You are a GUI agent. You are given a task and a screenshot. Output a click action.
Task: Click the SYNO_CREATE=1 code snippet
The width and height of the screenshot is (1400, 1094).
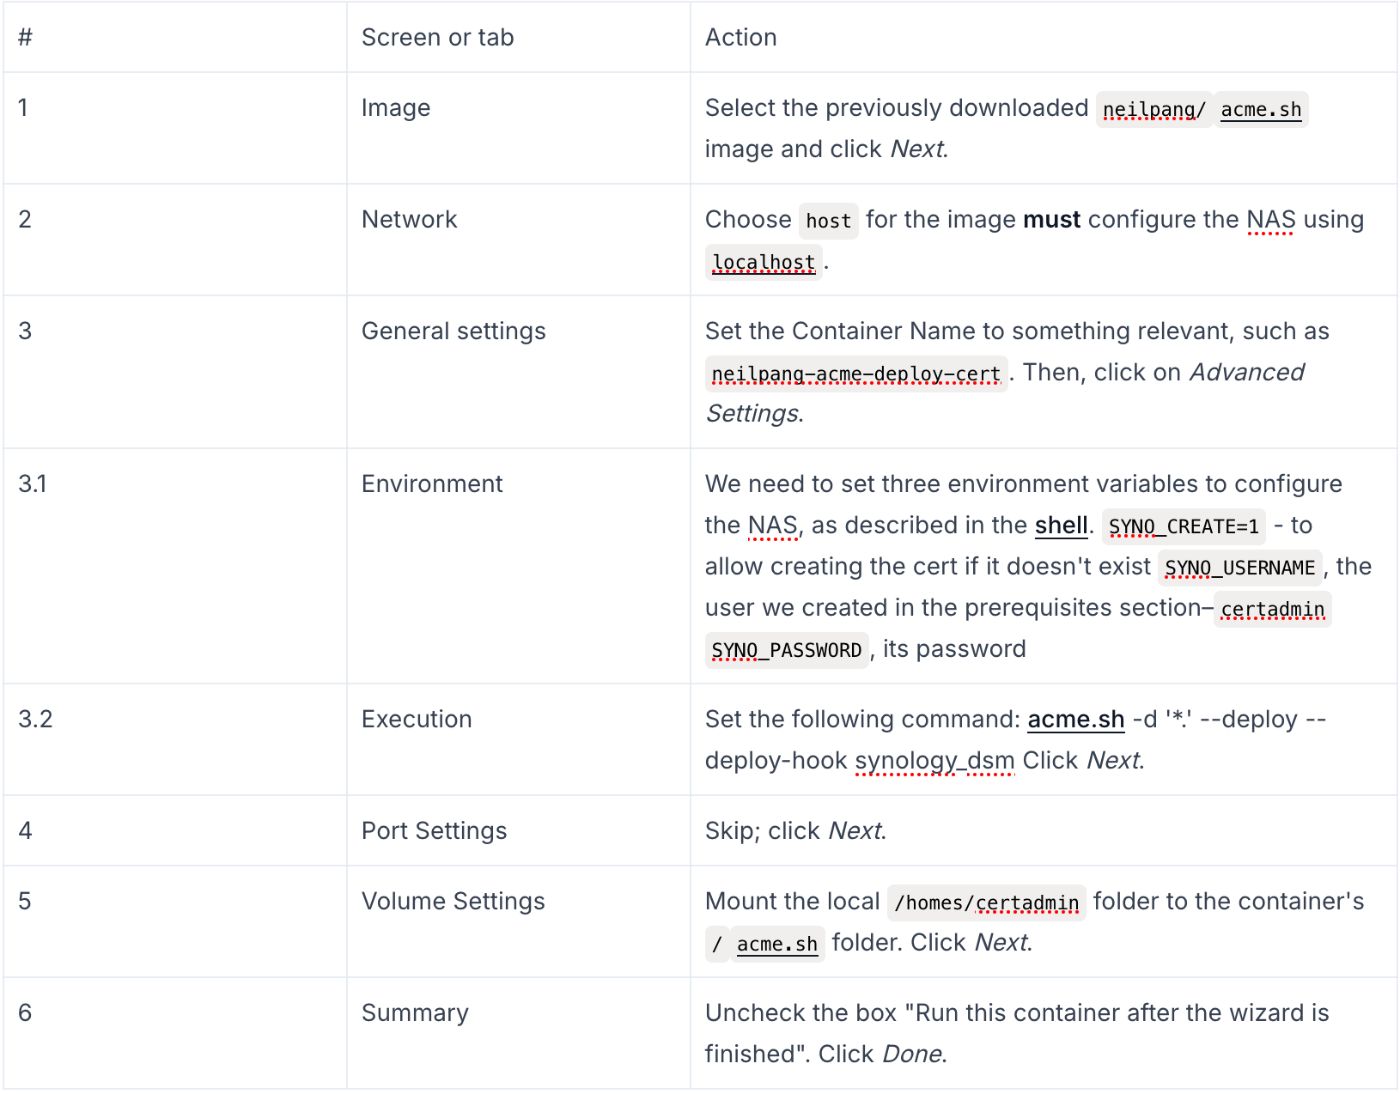coord(1183,527)
